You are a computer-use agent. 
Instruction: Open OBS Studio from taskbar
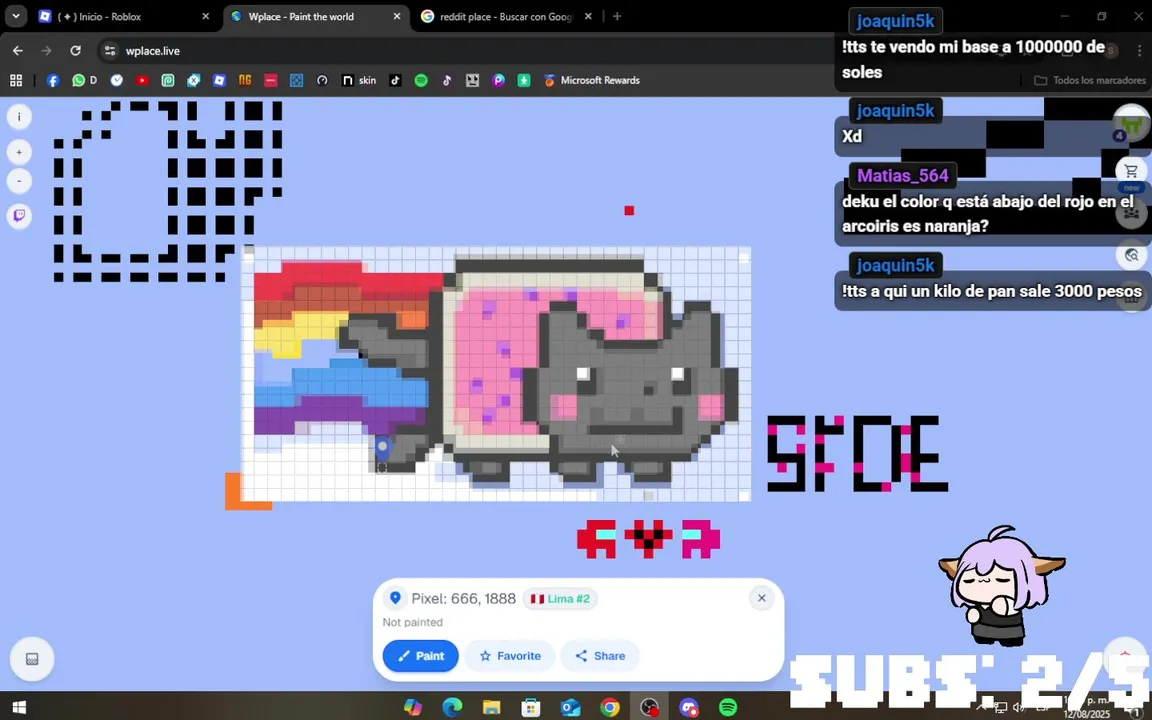(x=649, y=707)
